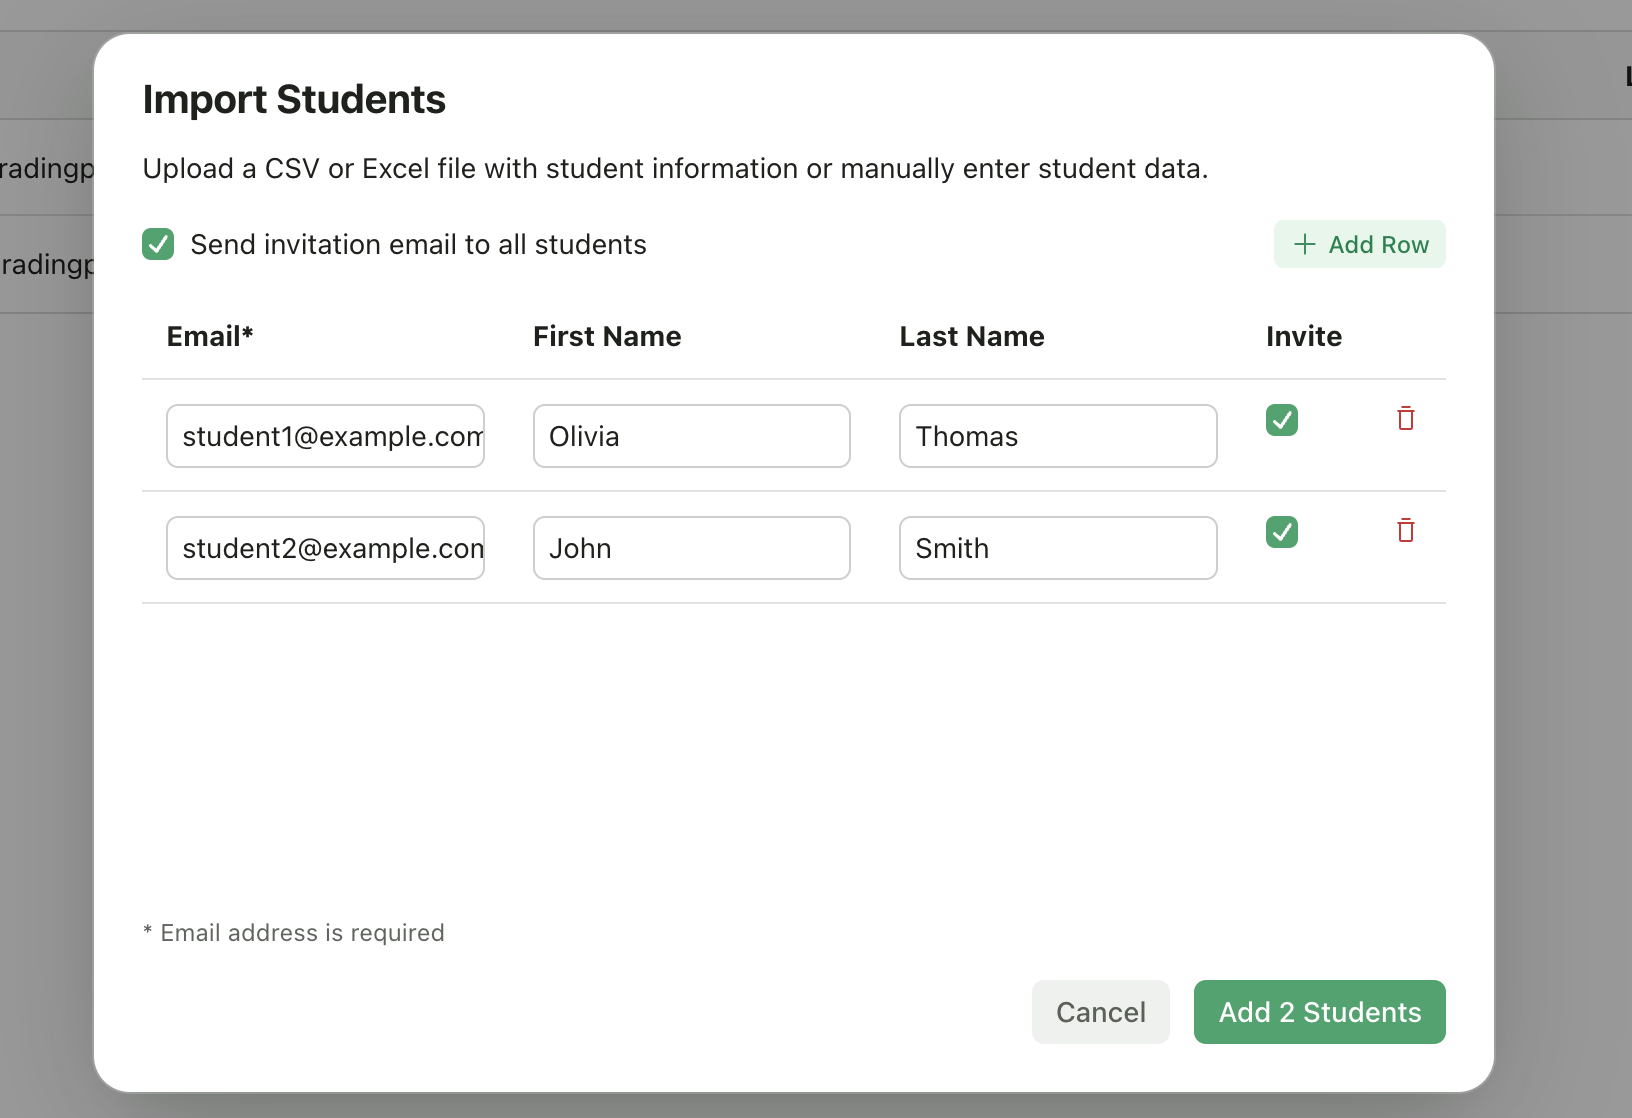This screenshot has width=1632, height=1118.
Task: Click the Add Row button
Action: [1359, 244]
